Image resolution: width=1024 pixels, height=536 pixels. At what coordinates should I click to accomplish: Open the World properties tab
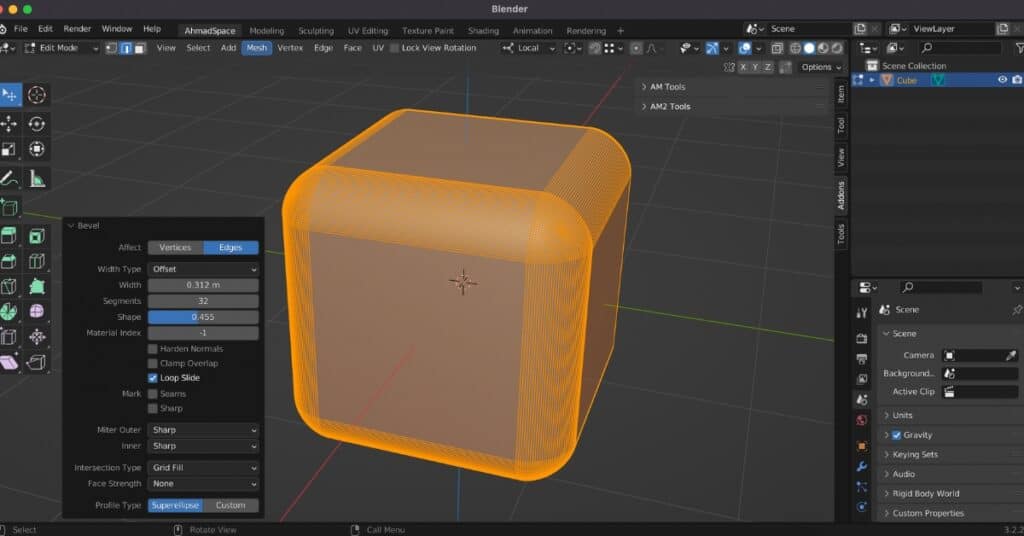(x=862, y=420)
